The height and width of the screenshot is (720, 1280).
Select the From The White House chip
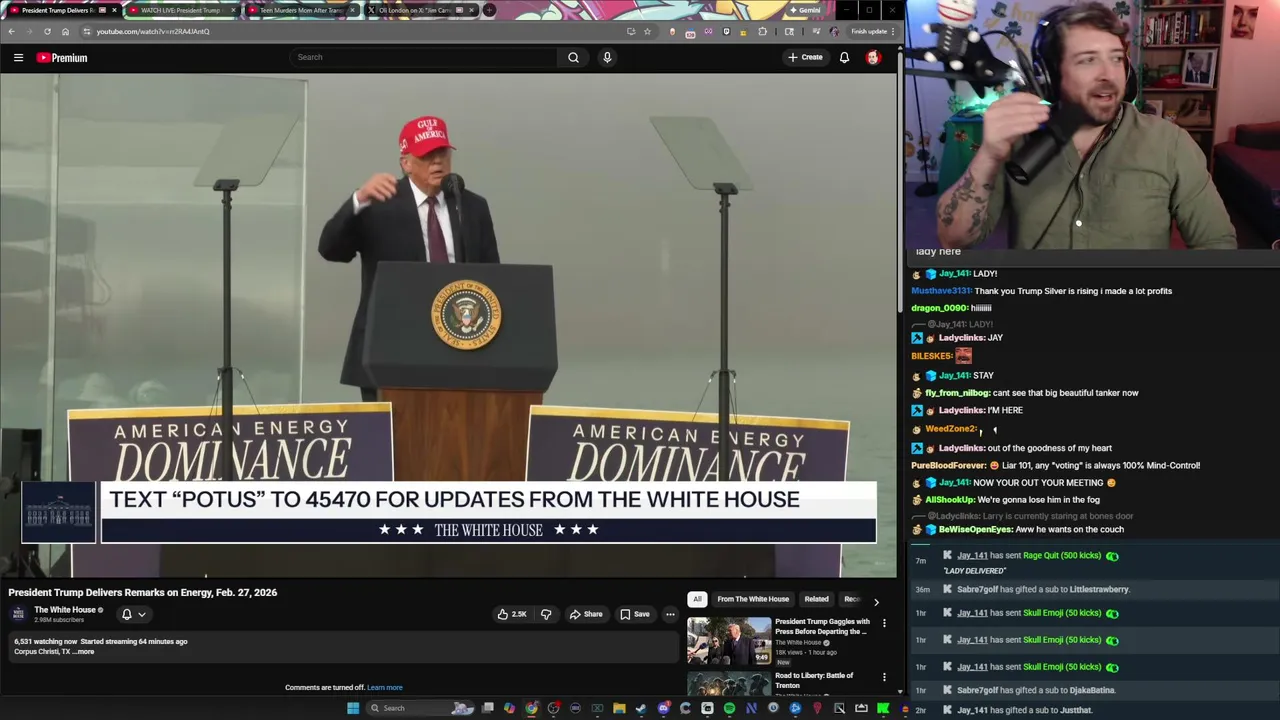pos(753,599)
